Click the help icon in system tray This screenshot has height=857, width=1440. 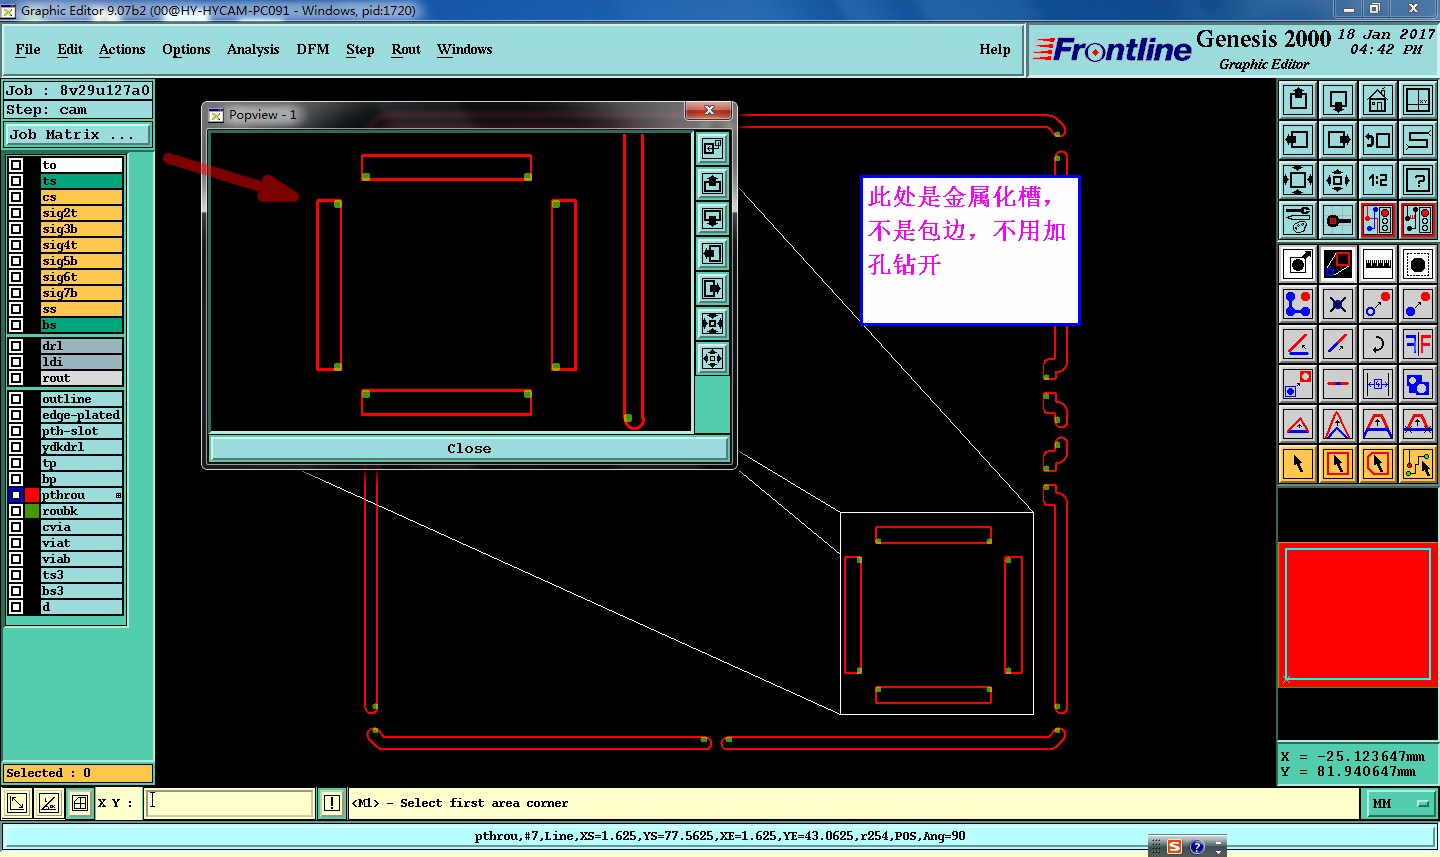point(1197,847)
